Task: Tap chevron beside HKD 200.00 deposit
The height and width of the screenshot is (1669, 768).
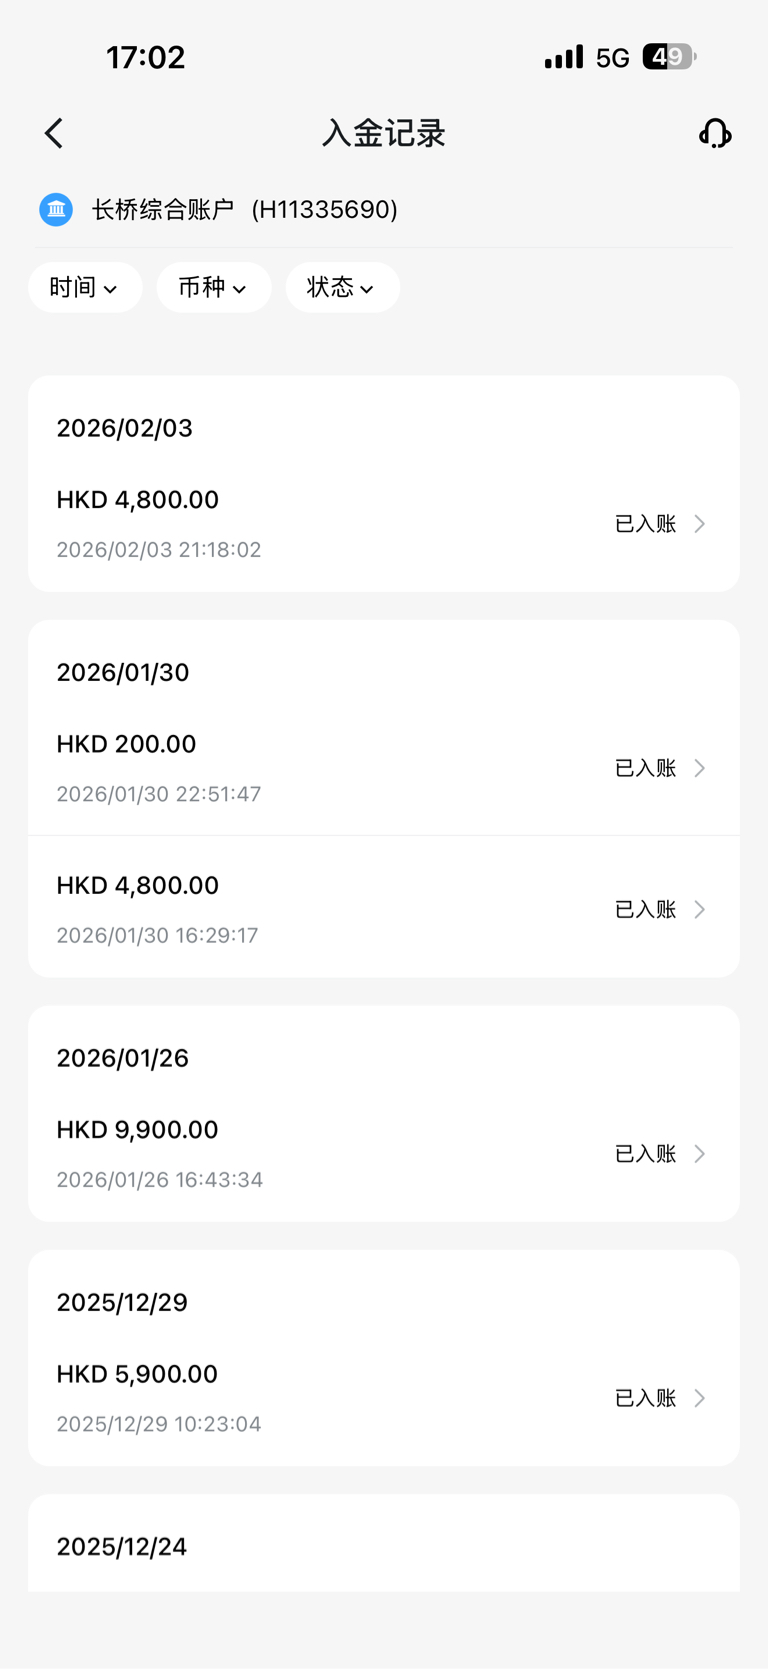Action: tap(700, 768)
